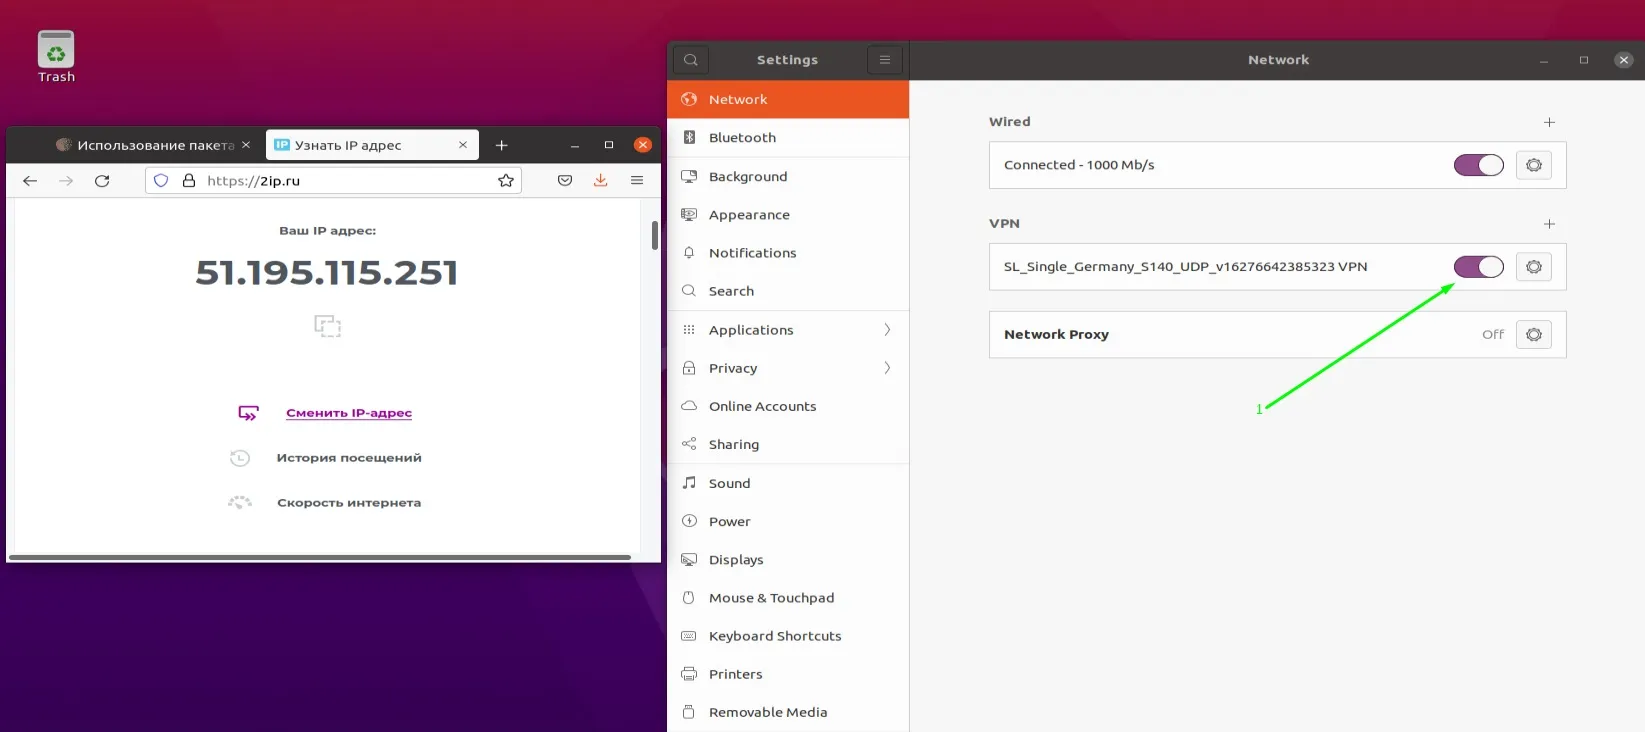Open a new browser tab
This screenshot has width=1645, height=732.
coord(502,145)
